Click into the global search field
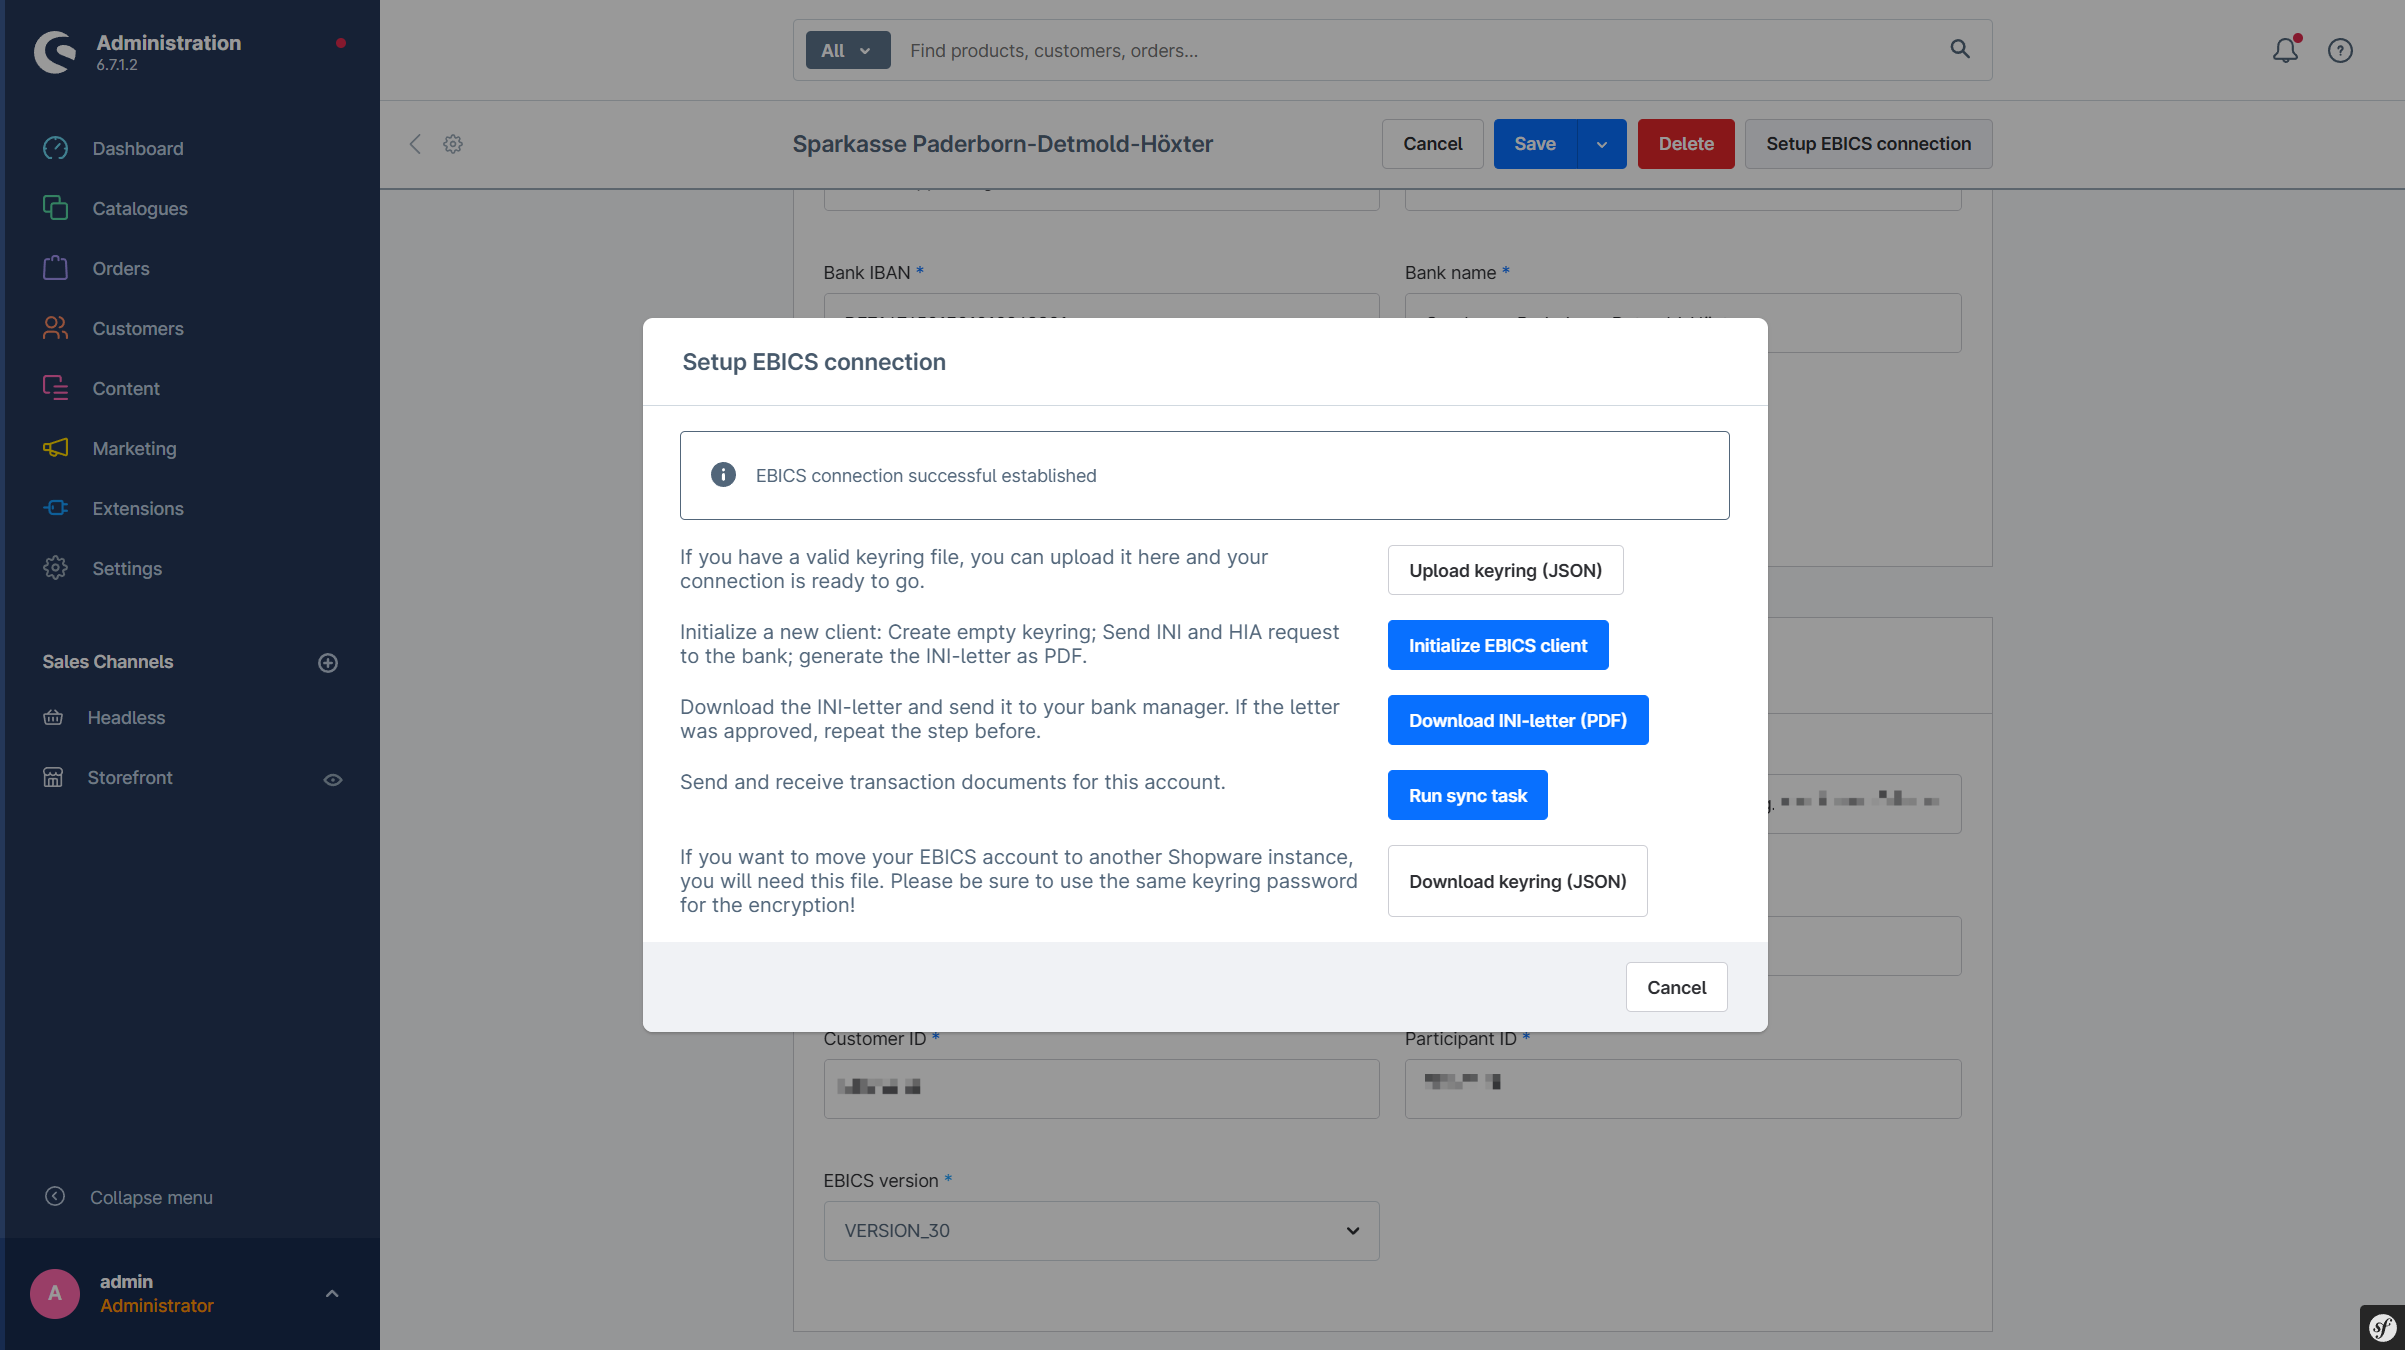Screen dimensions: 2405x1350 pos(1400,51)
